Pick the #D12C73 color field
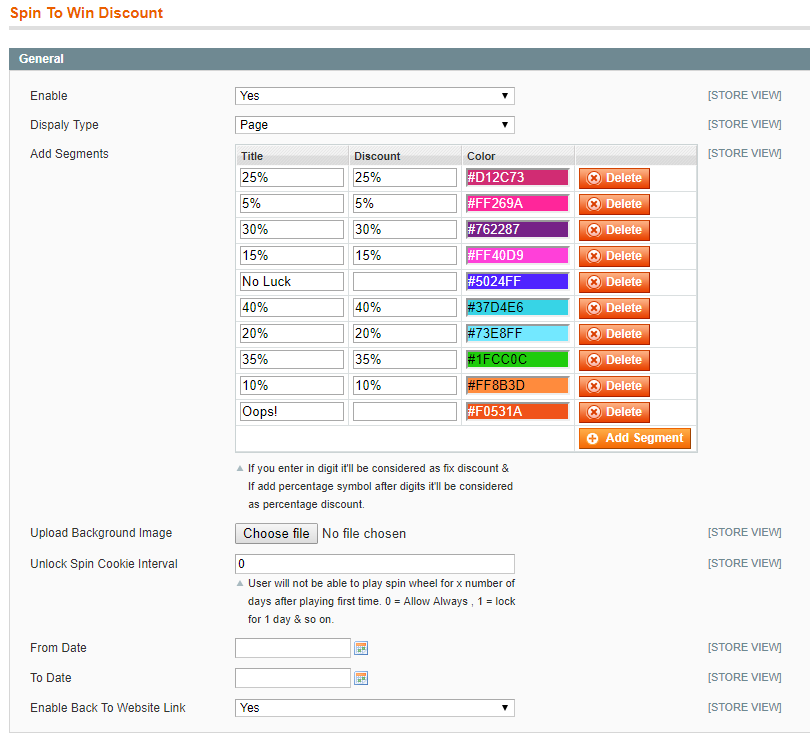This screenshot has width=810, height=737. coord(517,178)
